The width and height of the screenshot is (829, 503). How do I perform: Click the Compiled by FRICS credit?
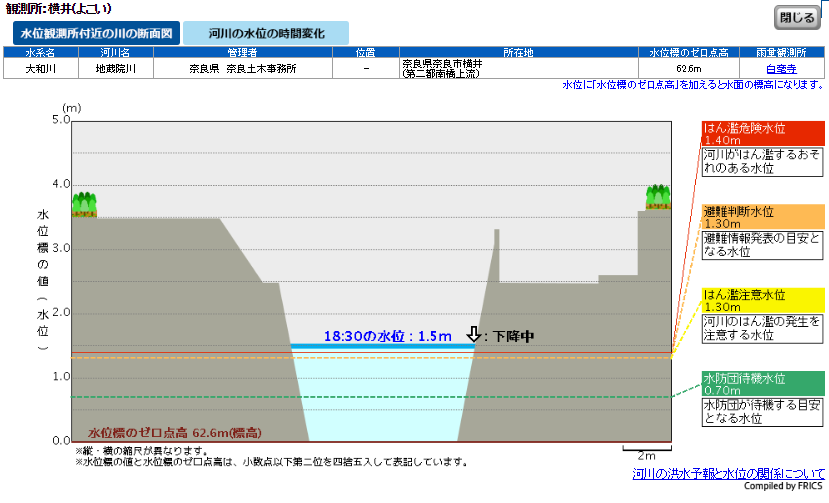click(783, 486)
